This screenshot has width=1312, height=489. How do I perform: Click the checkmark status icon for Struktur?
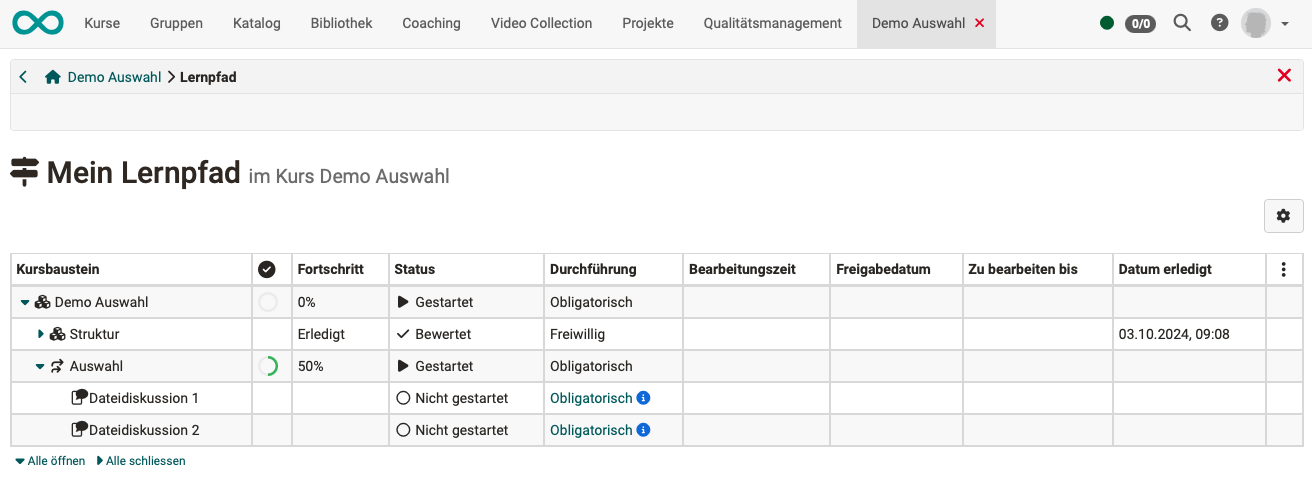pos(403,334)
